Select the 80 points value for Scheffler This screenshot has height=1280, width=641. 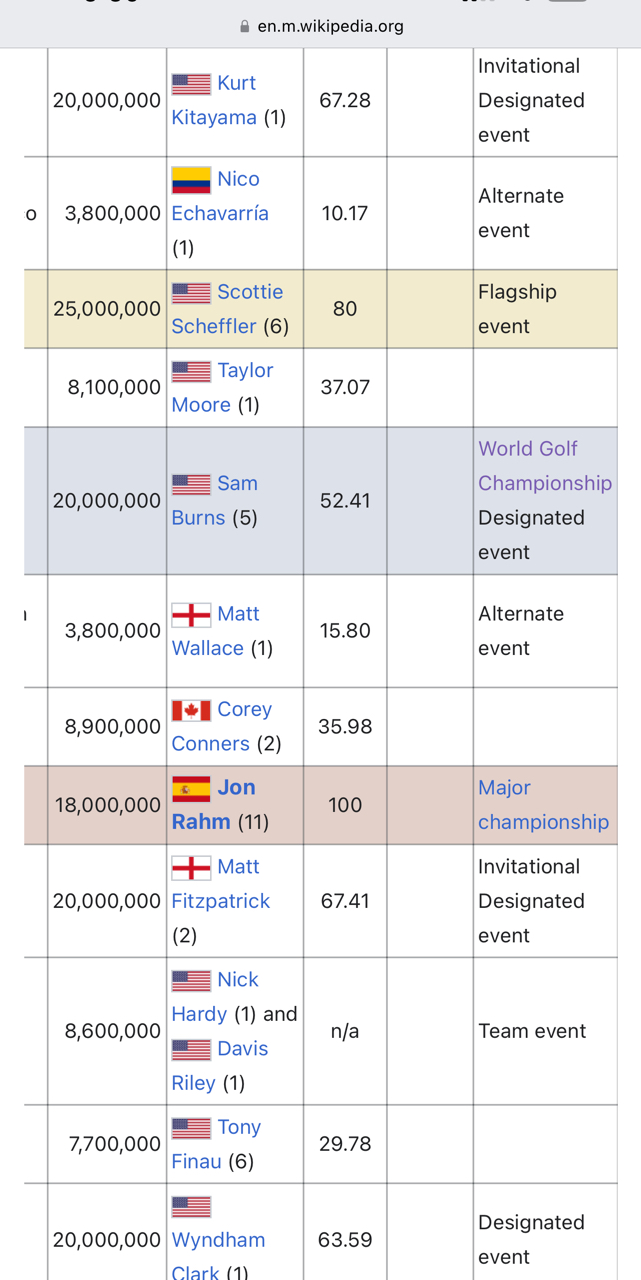coord(345,309)
